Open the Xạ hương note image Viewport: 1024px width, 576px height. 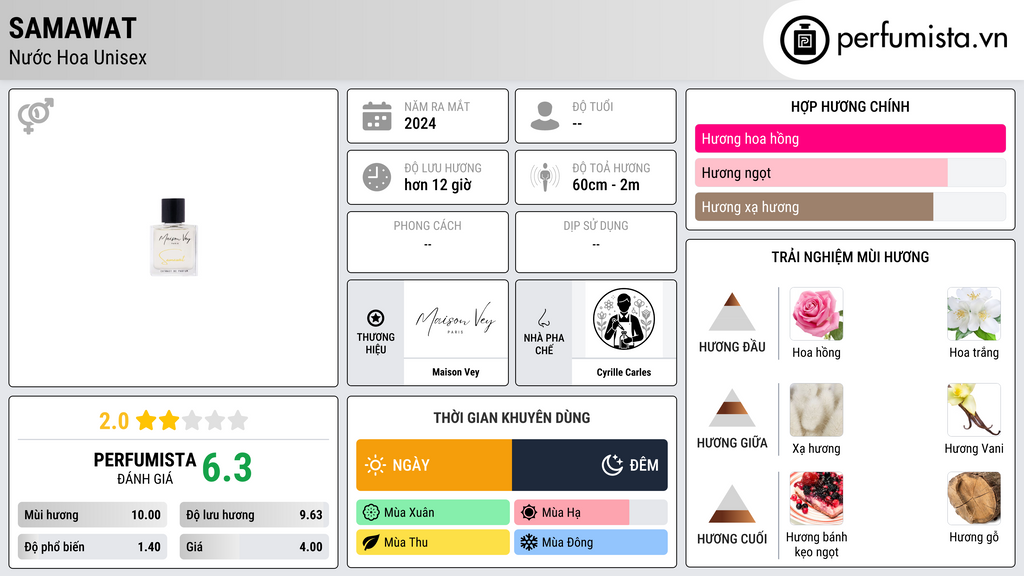pos(816,410)
